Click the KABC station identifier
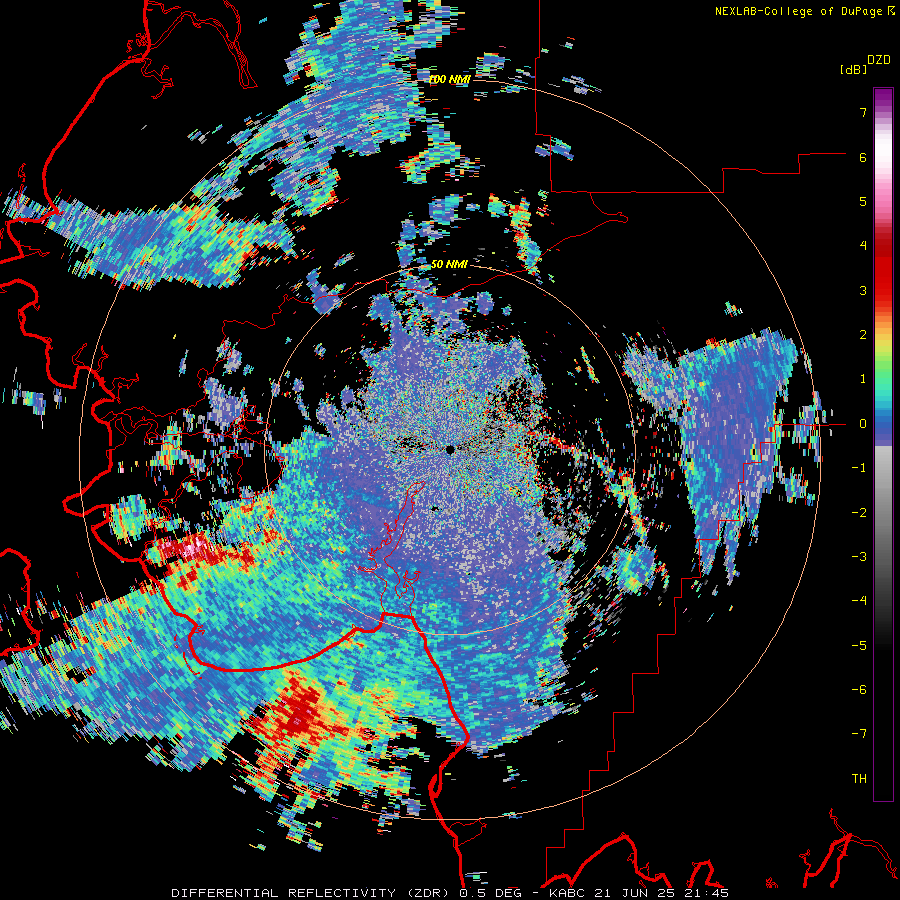 click(568, 893)
